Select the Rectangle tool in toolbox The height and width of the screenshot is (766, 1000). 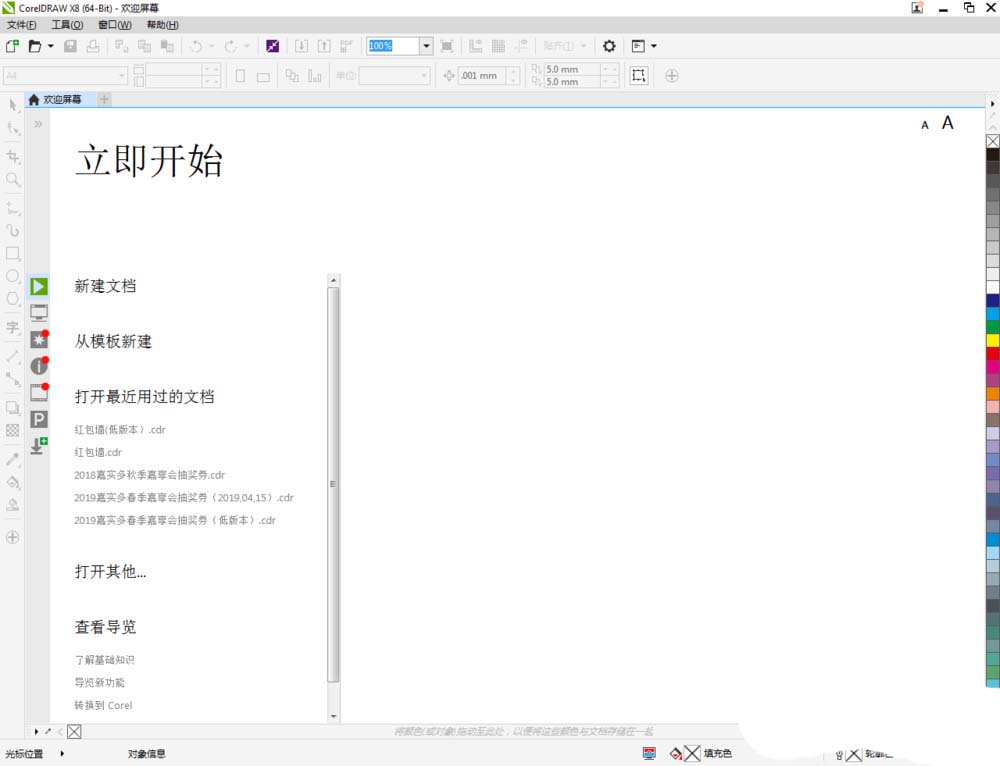pos(13,253)
